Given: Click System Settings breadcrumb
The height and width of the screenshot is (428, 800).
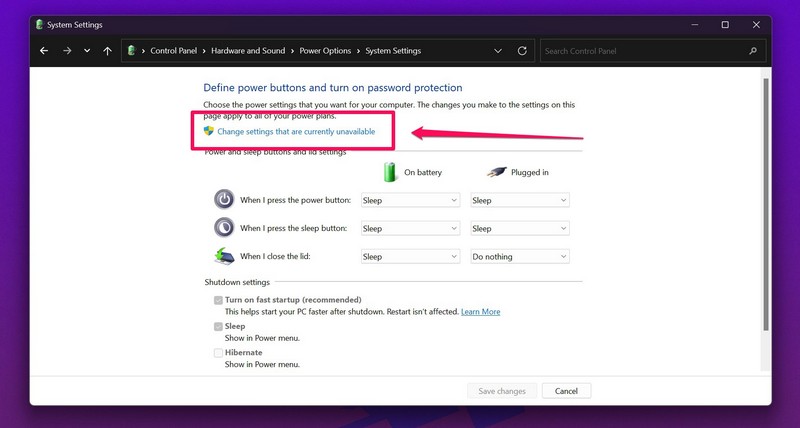Looking at the screenshot, I should coord(393,51).
